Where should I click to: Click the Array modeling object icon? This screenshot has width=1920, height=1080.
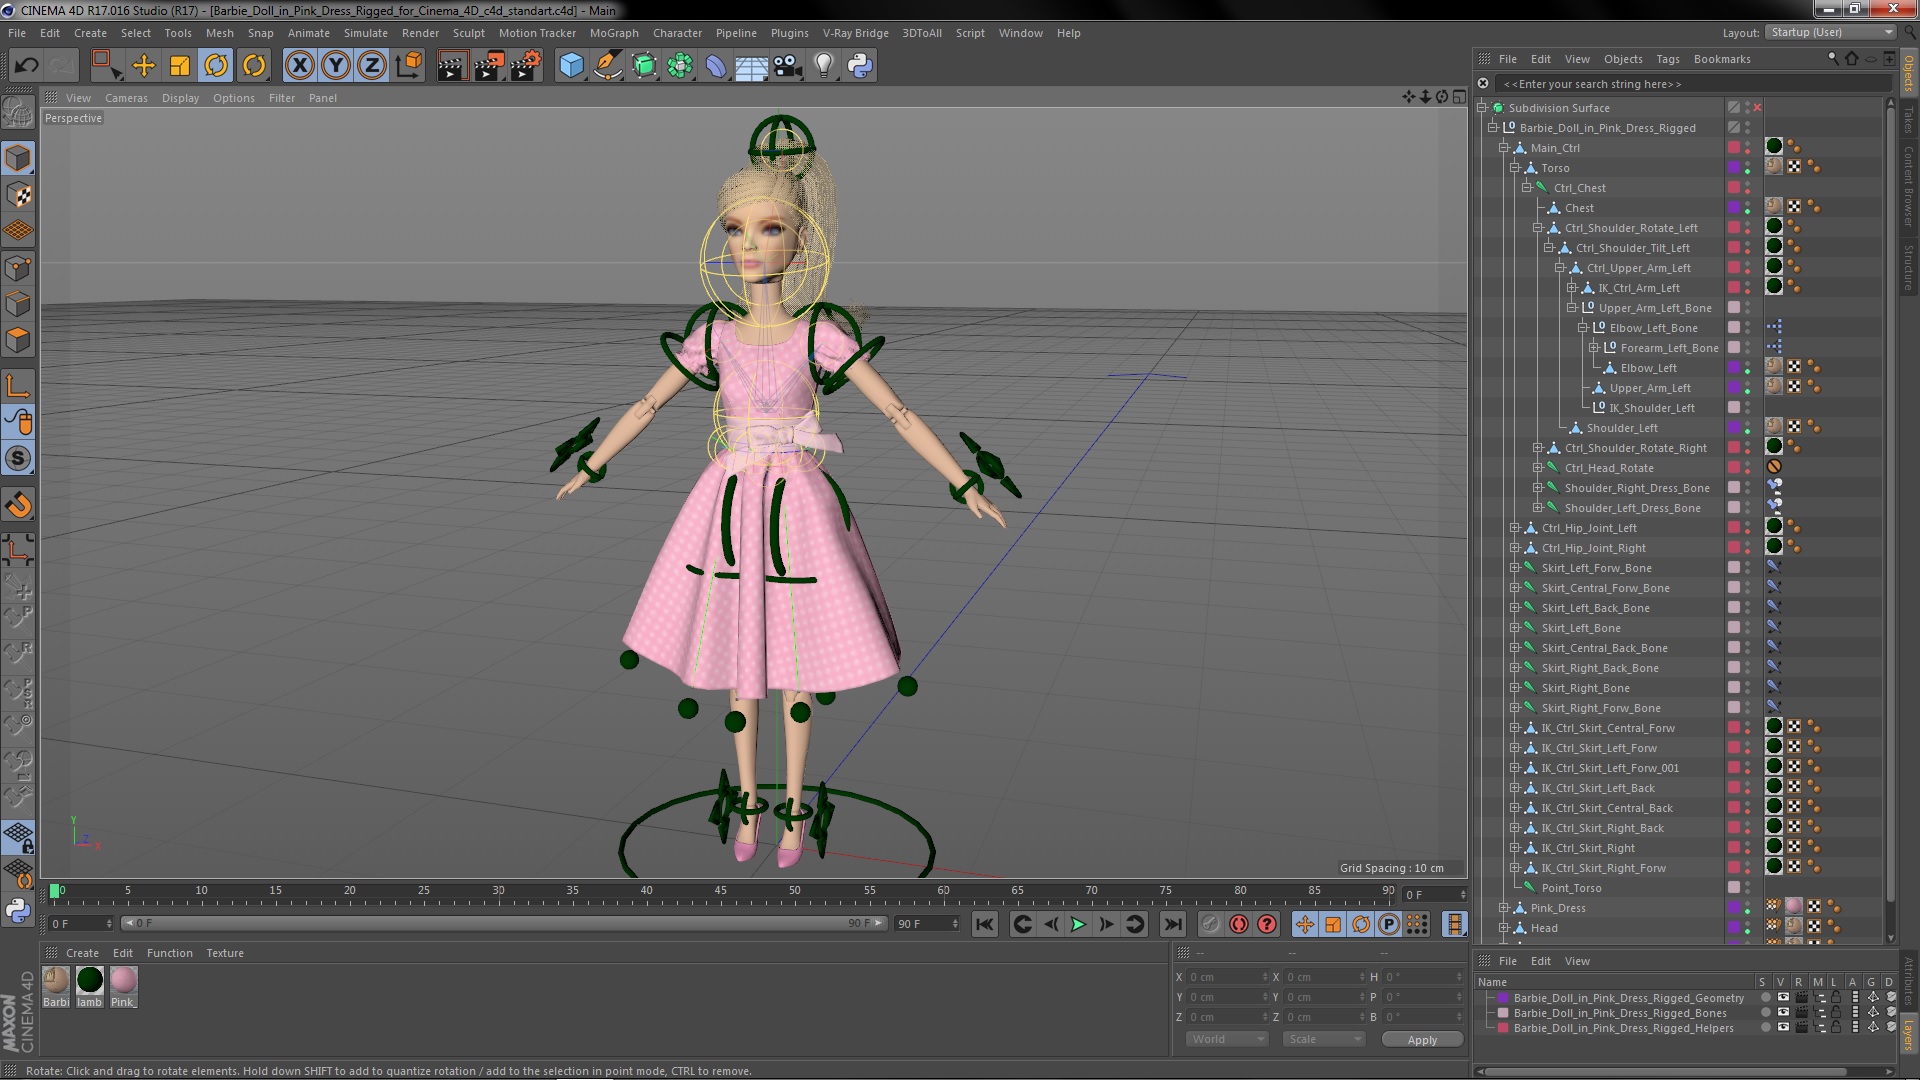click(x=680, y=66)
